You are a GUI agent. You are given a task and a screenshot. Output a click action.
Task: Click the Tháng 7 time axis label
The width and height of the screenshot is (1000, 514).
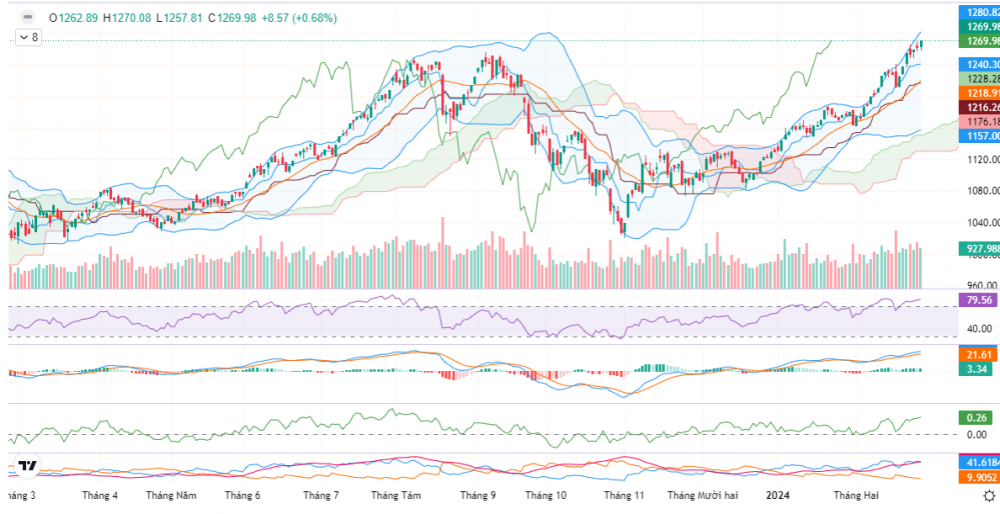pos(321,496)
